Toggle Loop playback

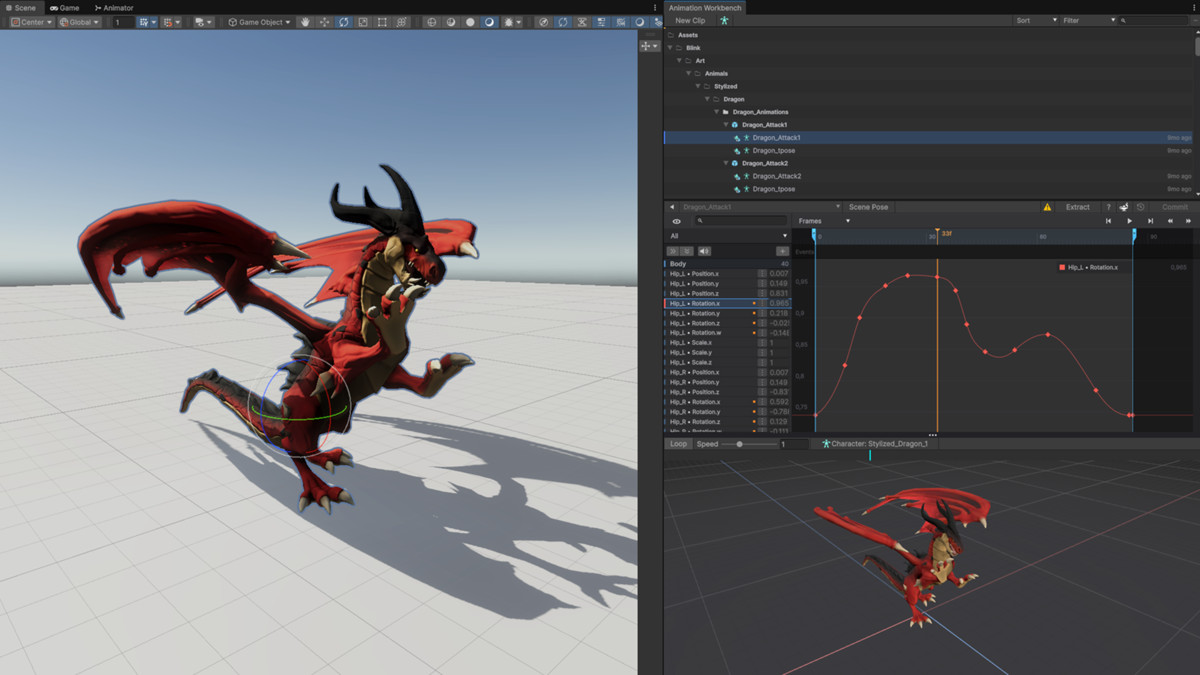click(x=678, y=444)
